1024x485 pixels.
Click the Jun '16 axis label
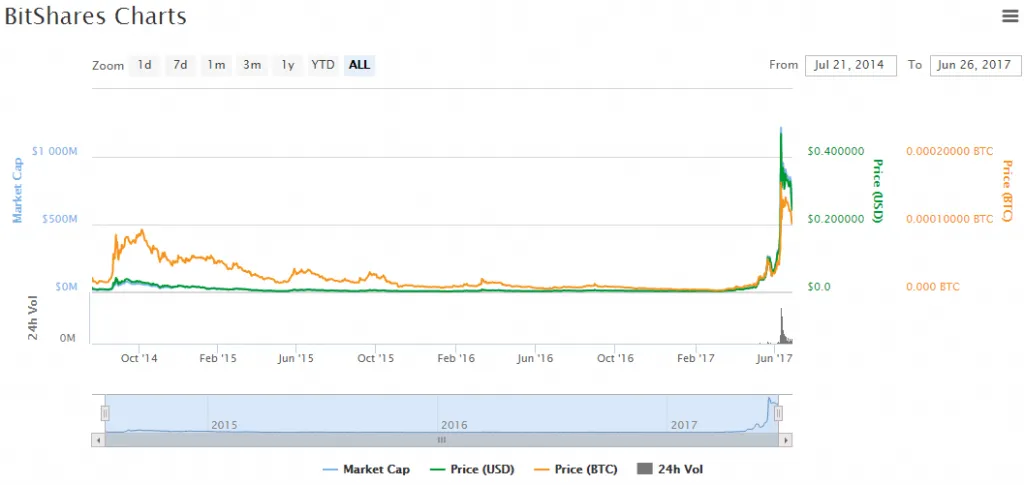pyautogui.click(x=535, y=358)
